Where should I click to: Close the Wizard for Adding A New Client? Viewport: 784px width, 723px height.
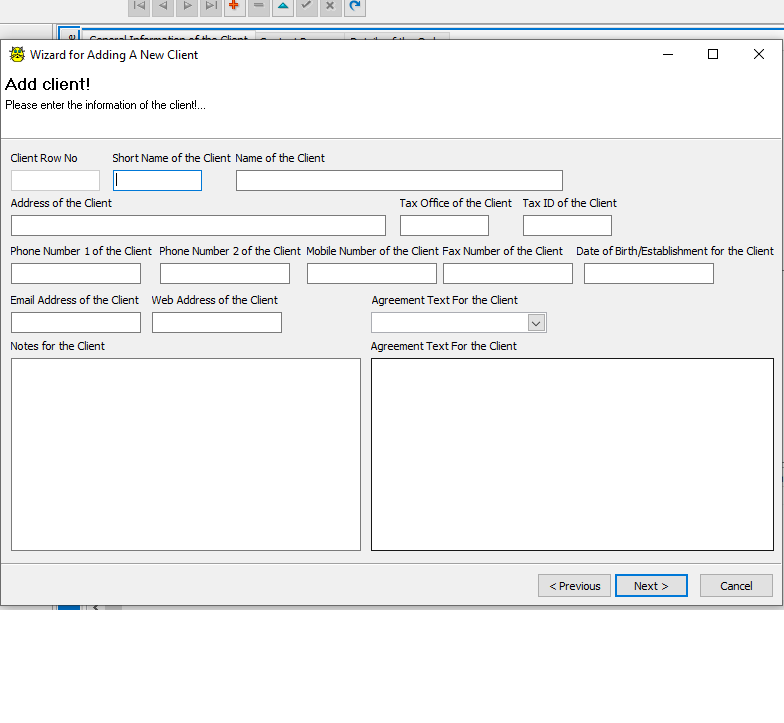(x=758, y=54)
